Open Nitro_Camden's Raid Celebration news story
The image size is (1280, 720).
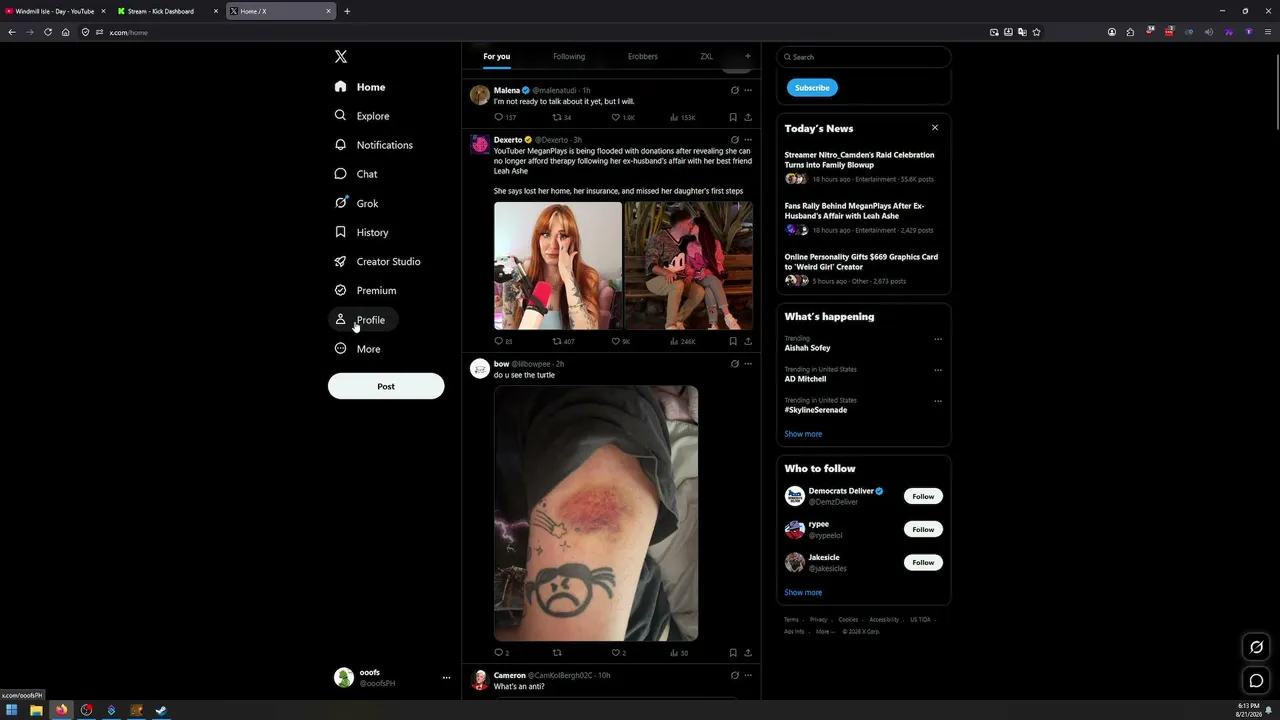point(860,160)
